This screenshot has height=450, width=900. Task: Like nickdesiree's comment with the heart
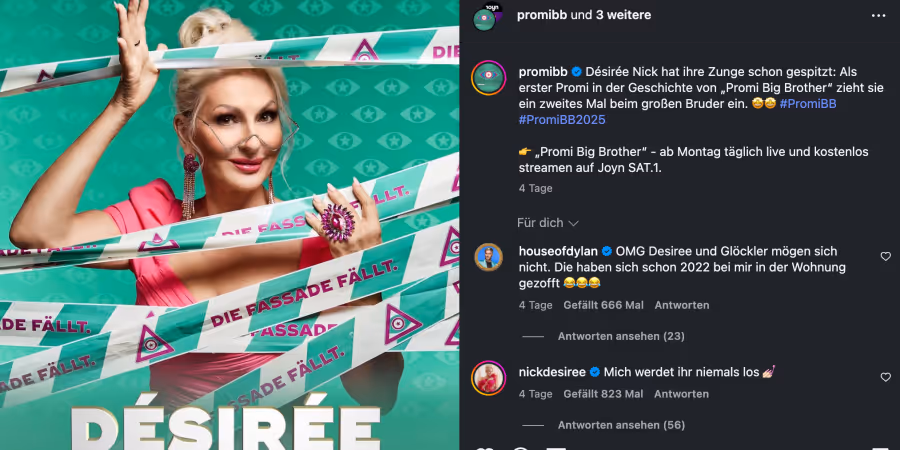(886, 377)
